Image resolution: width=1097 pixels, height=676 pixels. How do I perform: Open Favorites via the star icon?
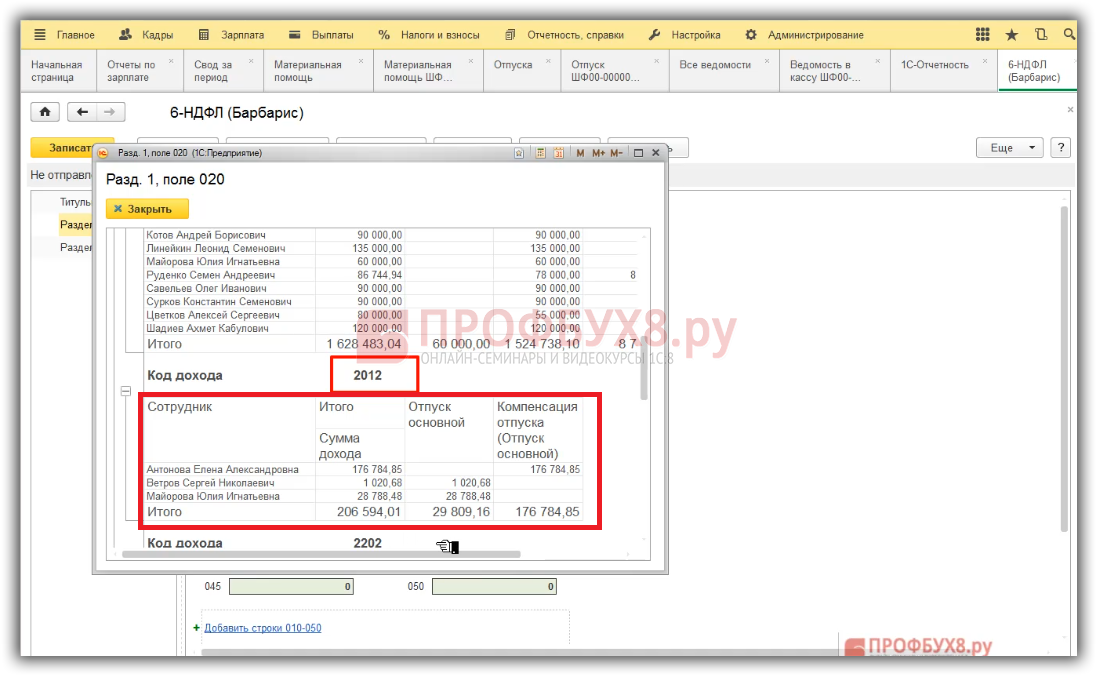pos(1012,35)
